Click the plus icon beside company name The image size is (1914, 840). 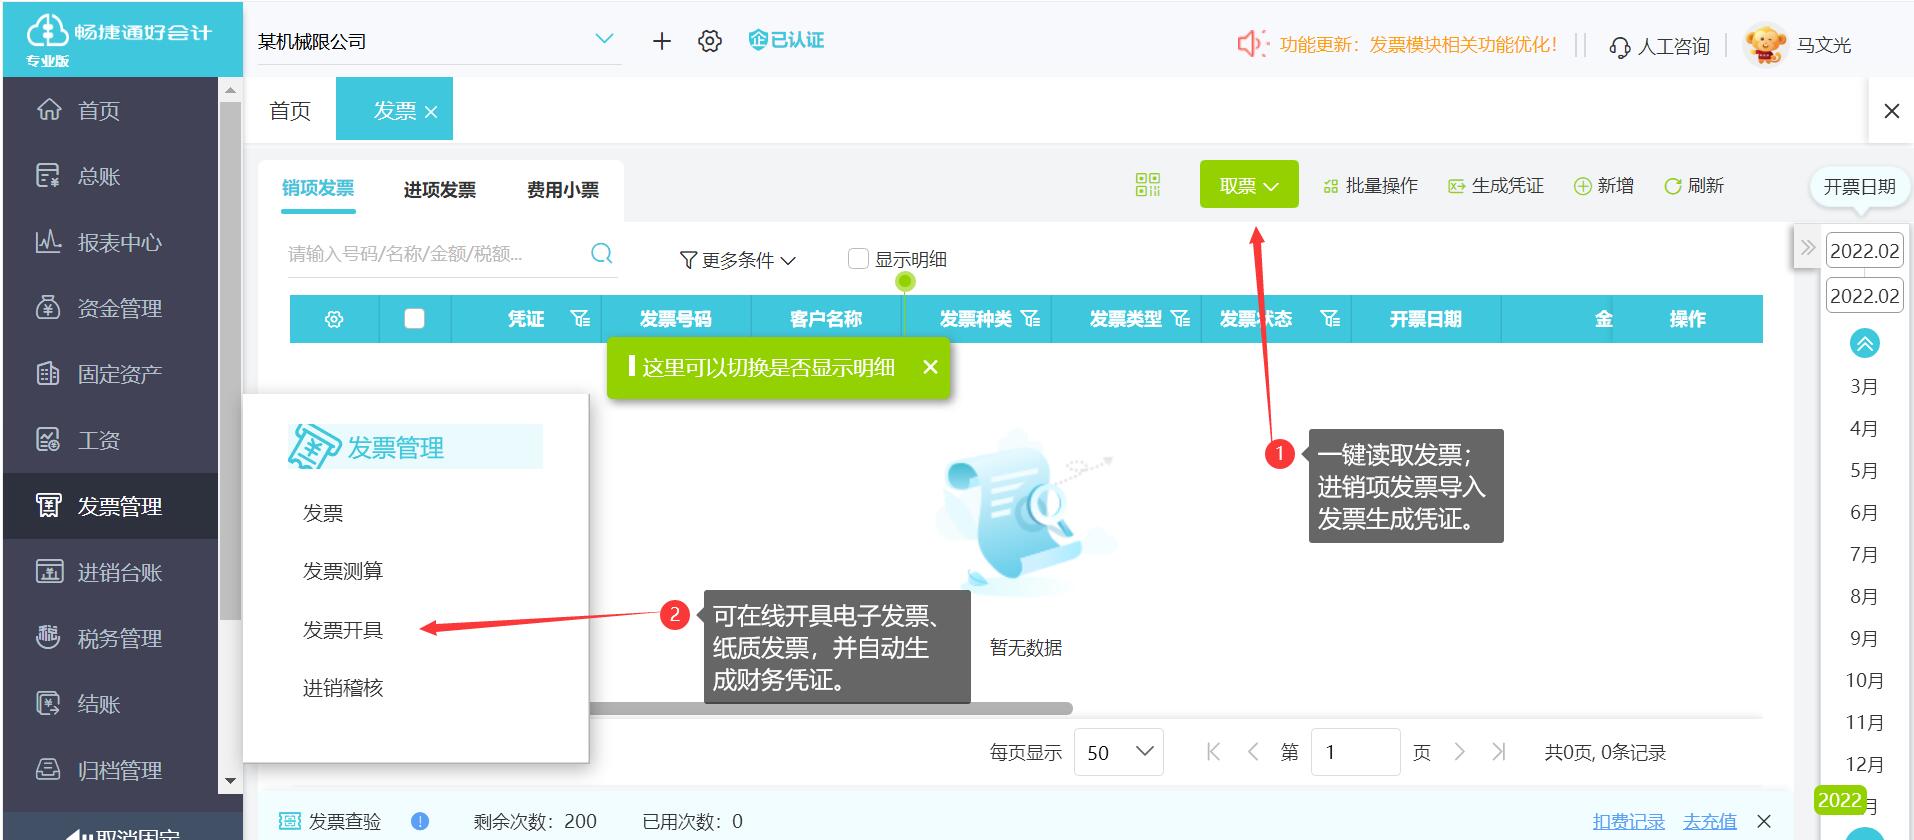tap(661, 41)
